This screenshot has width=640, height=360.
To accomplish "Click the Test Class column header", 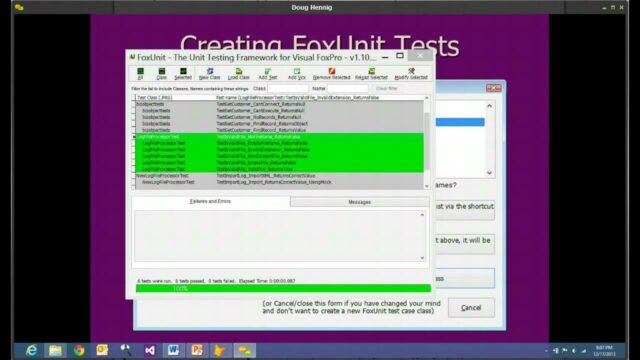I will pos(175,98).
